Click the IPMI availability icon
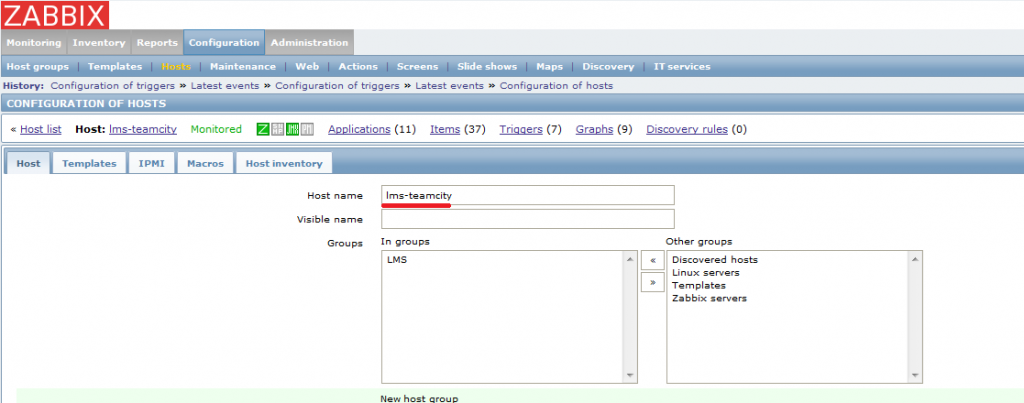1024x403 pixels. point(307,129)
